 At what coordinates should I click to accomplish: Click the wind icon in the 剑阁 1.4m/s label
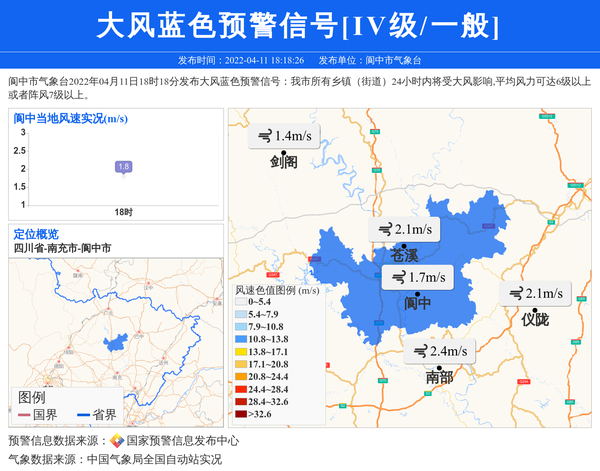click(265, 136)
